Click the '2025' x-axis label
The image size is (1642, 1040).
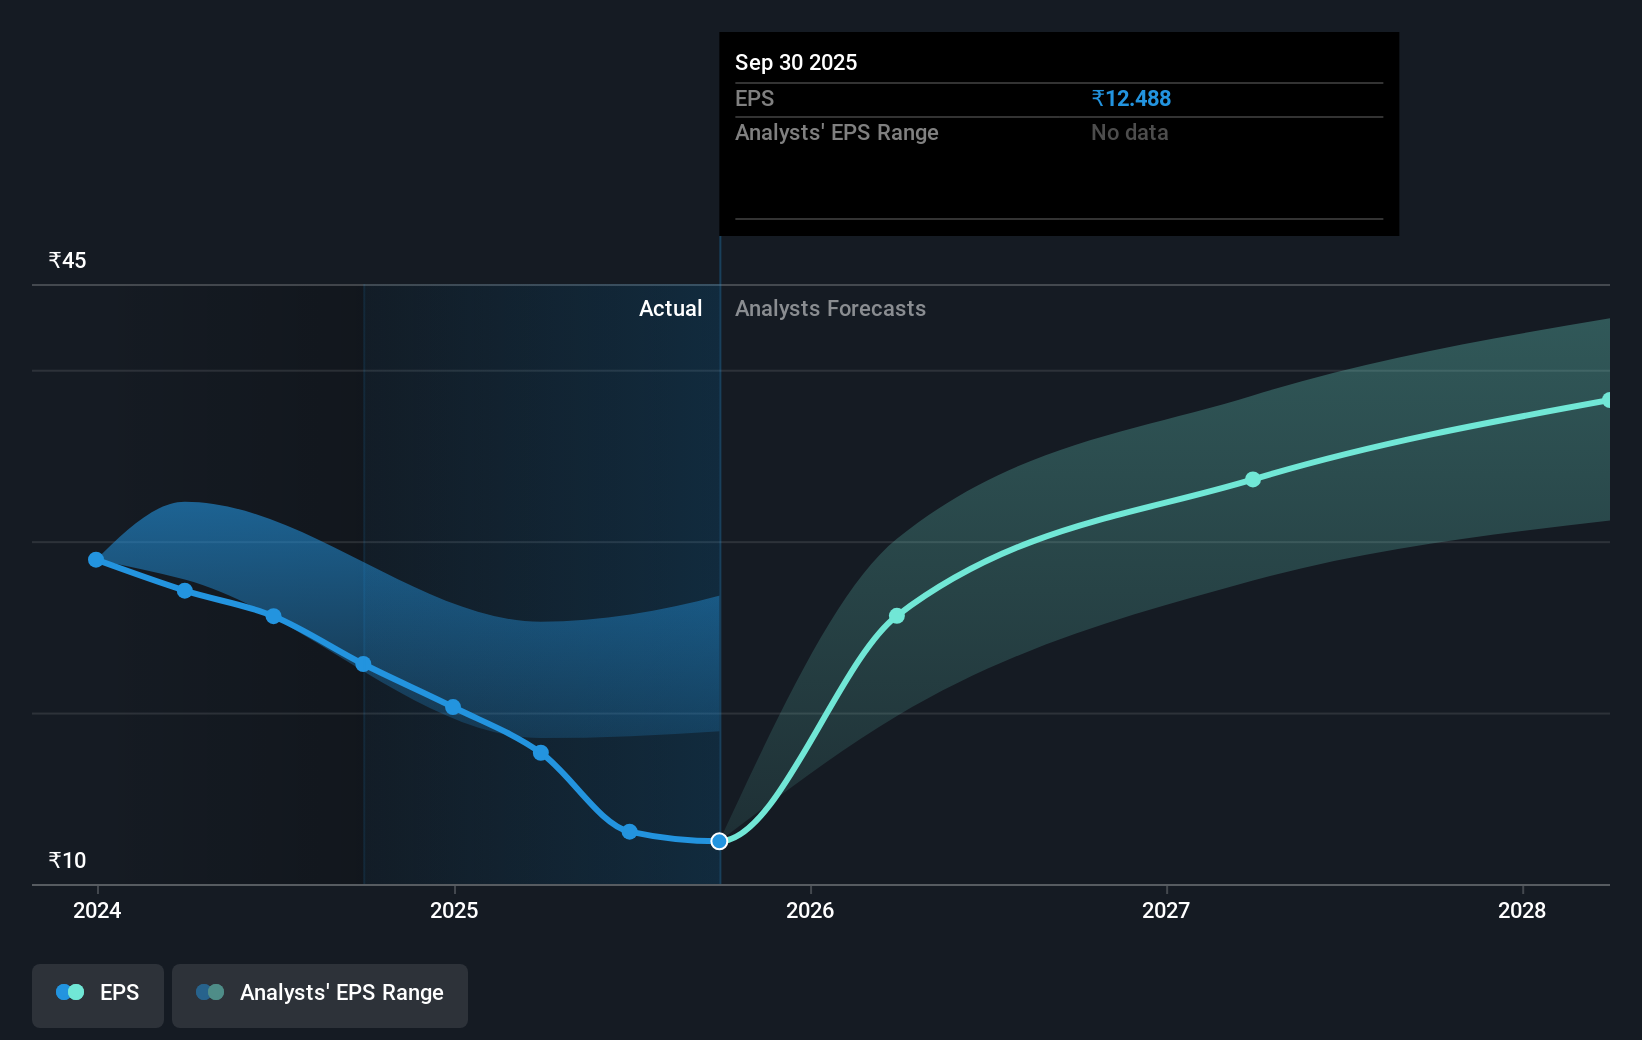click(x=454, y=910)
